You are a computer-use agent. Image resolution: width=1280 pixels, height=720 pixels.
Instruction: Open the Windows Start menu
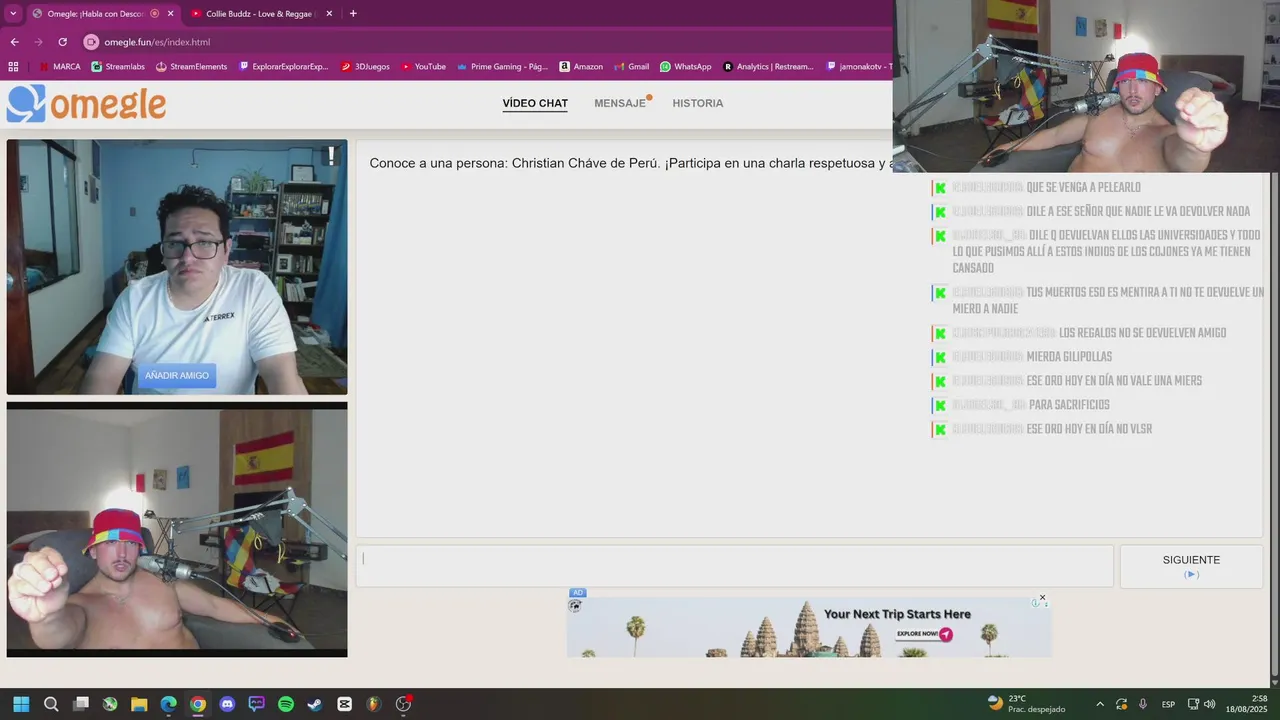21,704
